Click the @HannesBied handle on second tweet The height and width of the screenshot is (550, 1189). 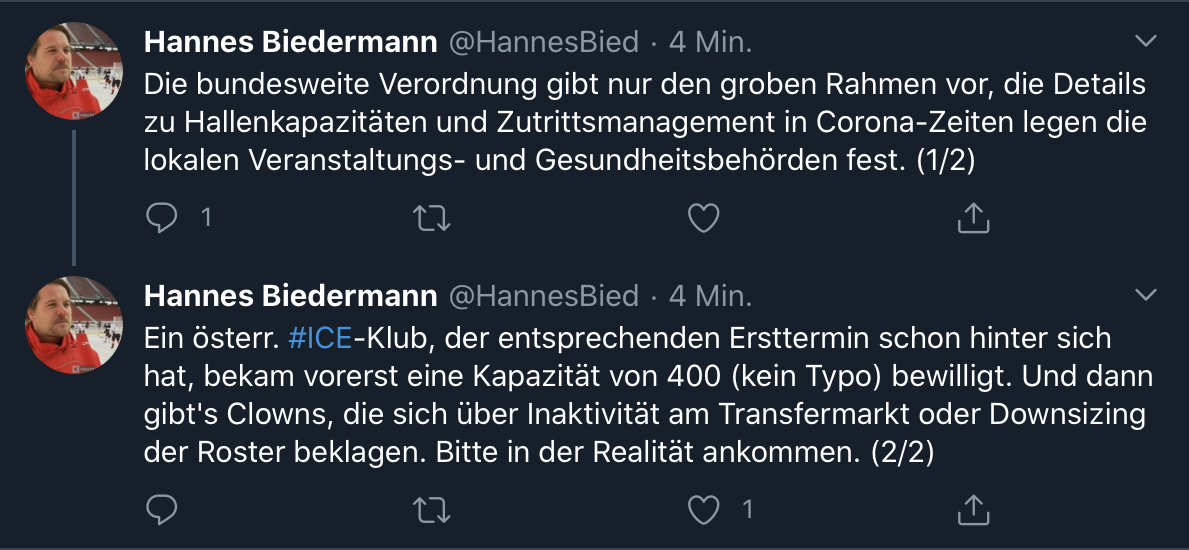pos(542,296)
